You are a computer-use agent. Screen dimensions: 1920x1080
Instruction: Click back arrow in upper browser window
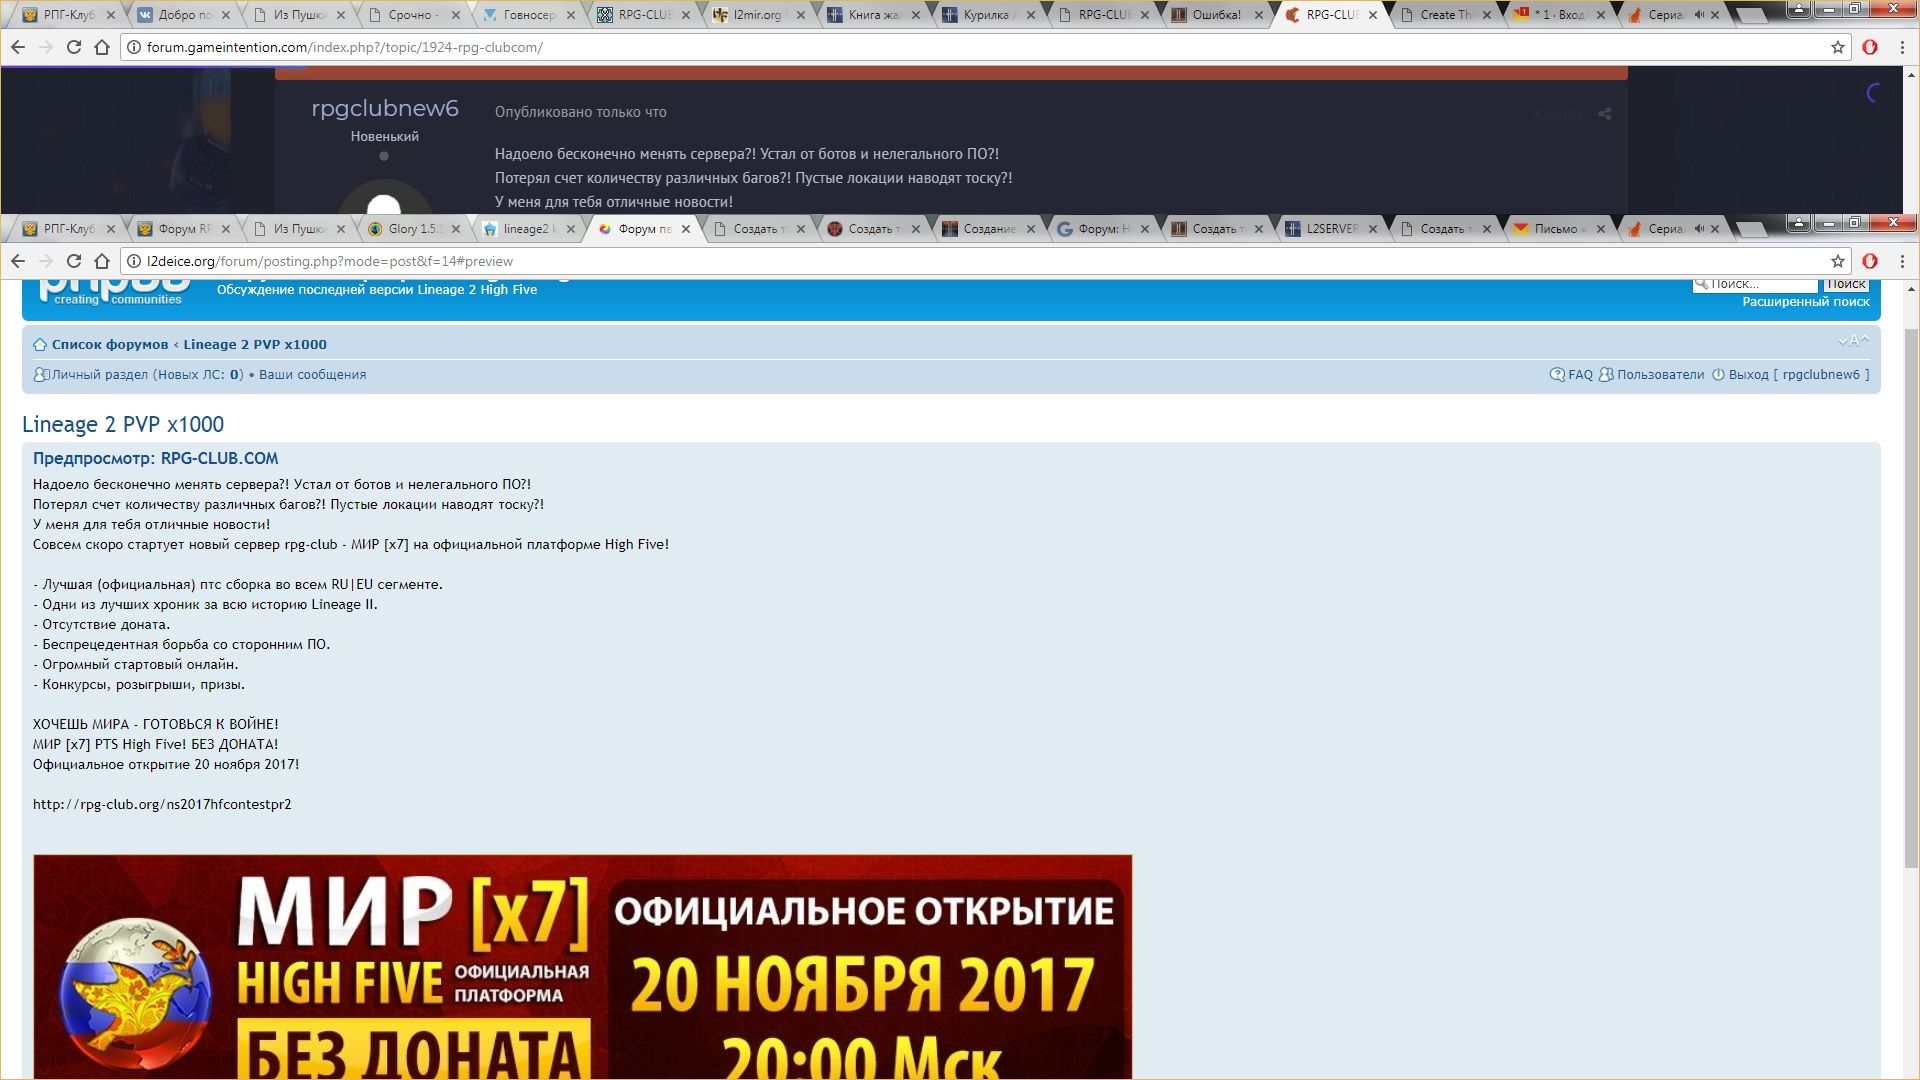click(x=18, y=47)
